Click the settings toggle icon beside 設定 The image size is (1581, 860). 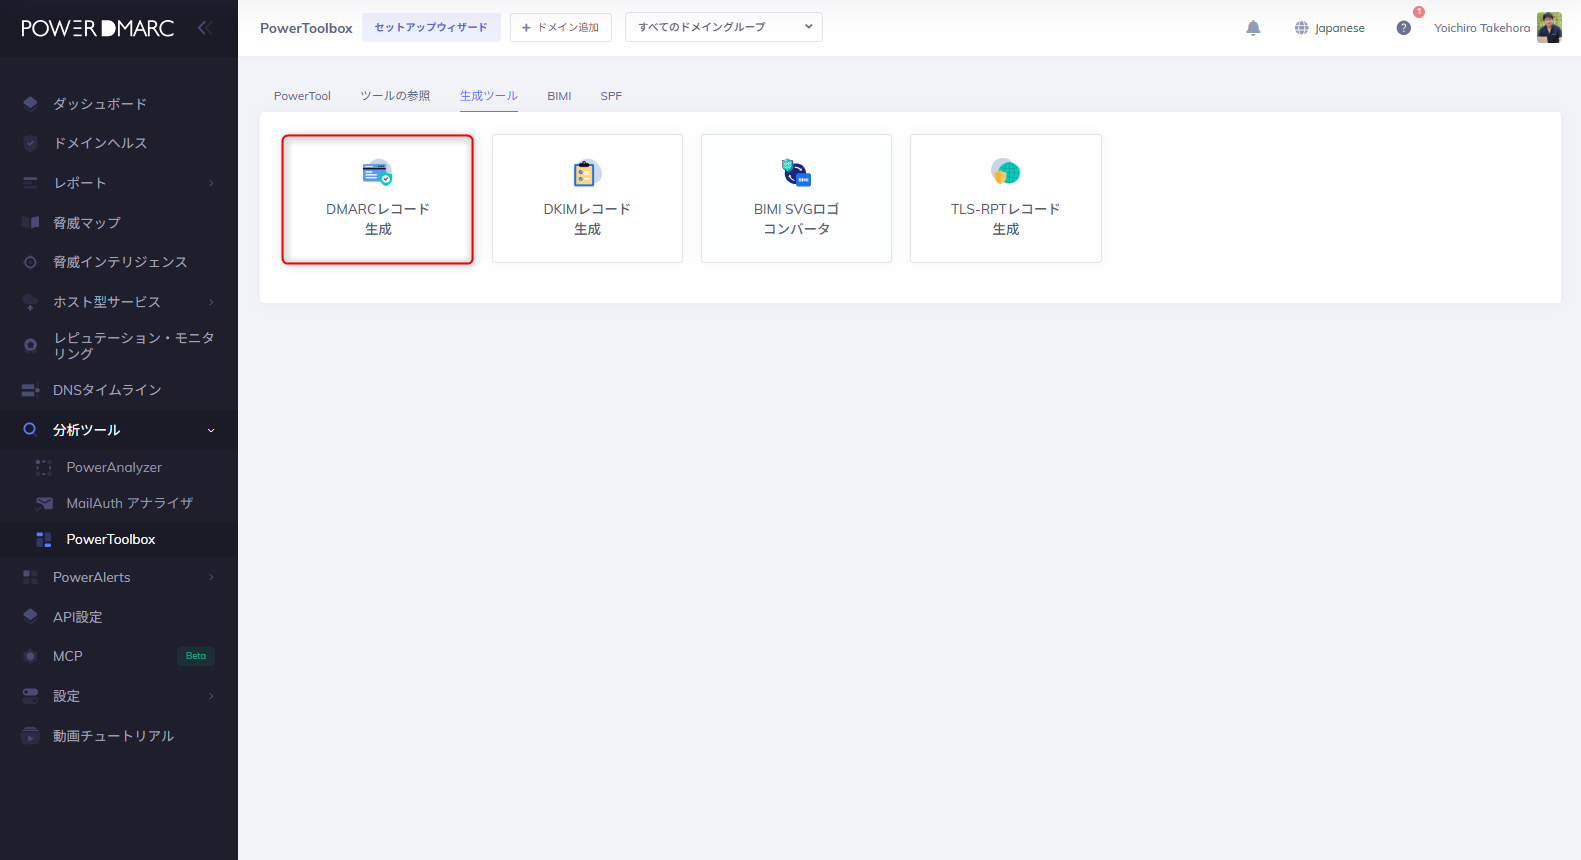(30, 695)
